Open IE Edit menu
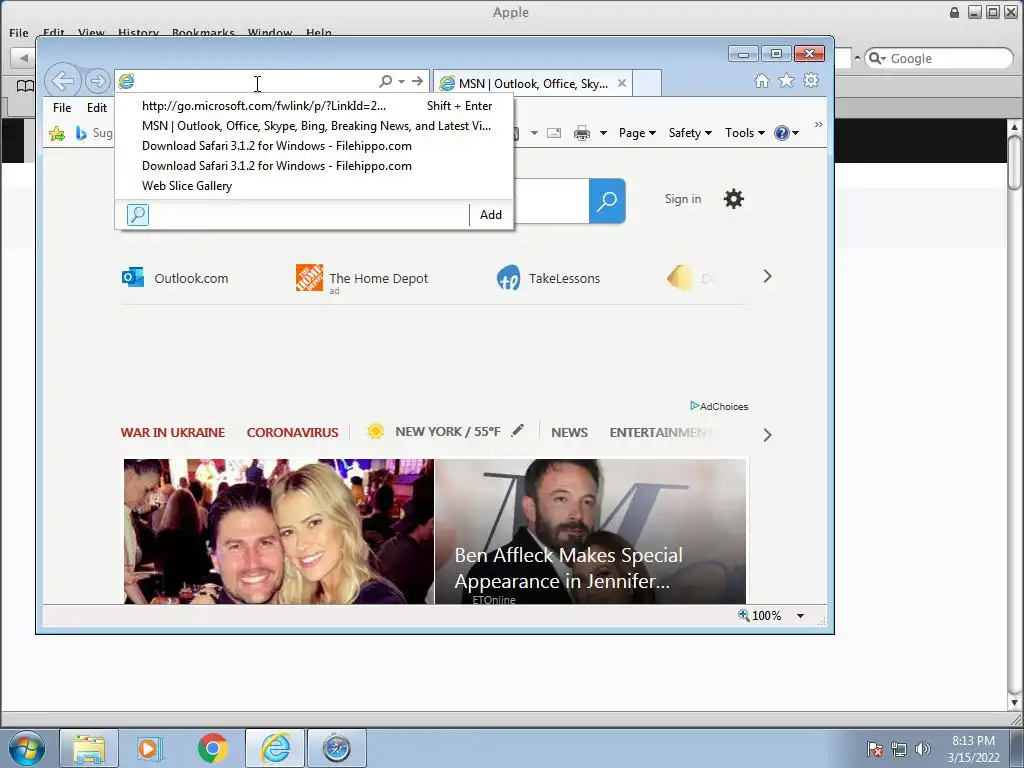The width and height of the screenshot is (1024, 768). tap(97, 108)
